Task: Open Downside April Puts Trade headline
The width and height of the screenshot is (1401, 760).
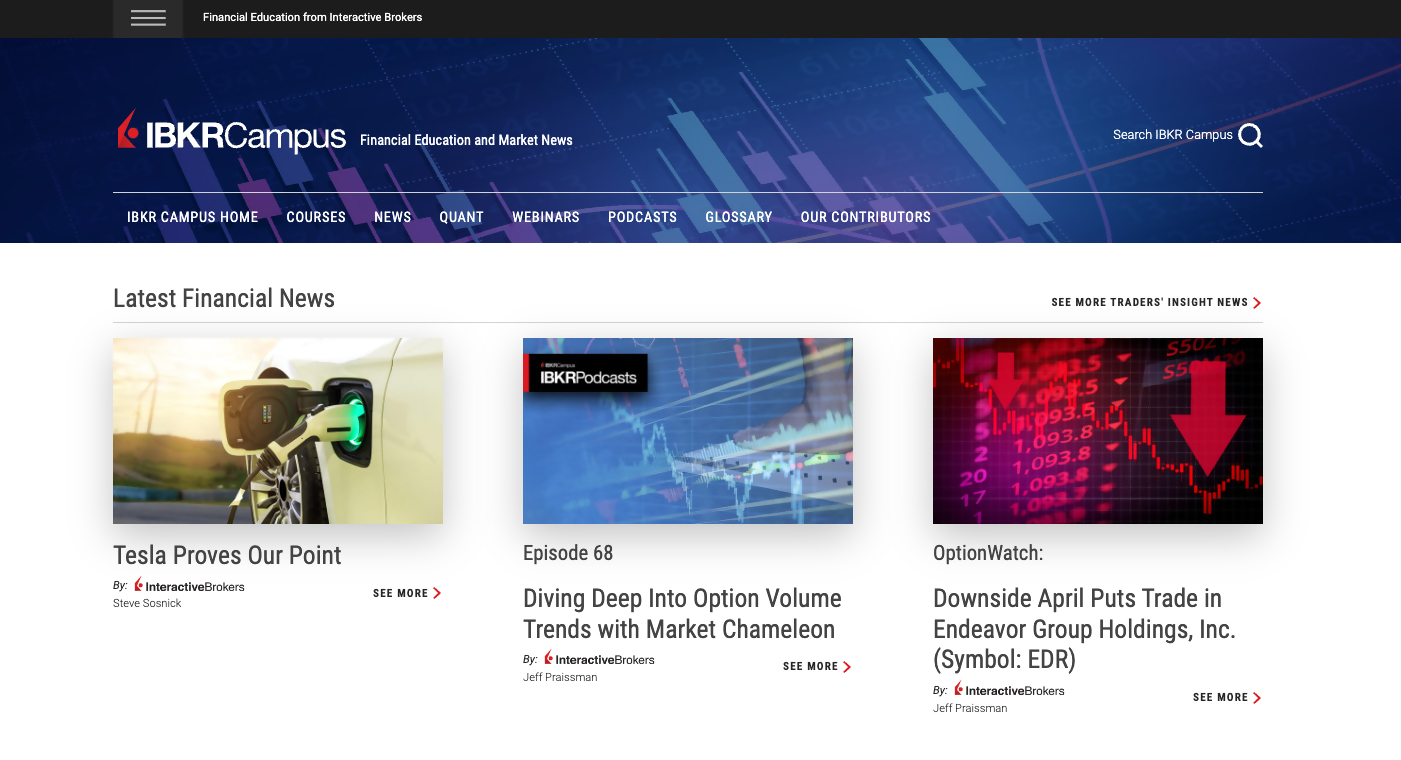Action: 1084,629
